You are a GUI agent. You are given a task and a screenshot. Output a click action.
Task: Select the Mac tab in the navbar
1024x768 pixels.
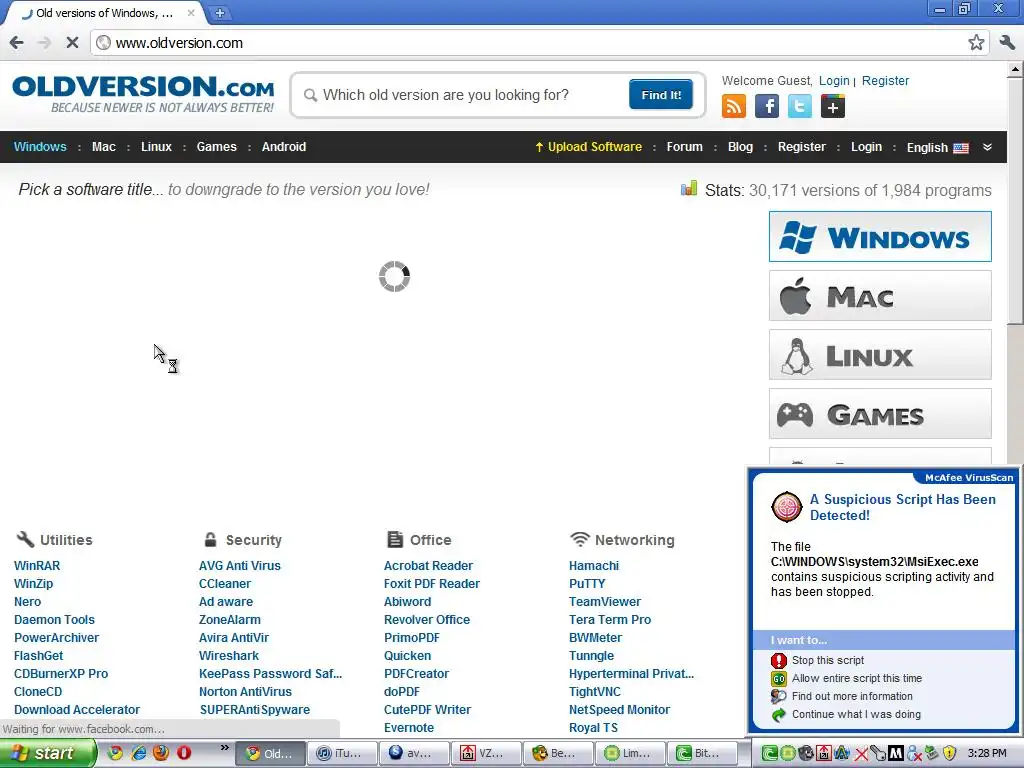[104, 147]
